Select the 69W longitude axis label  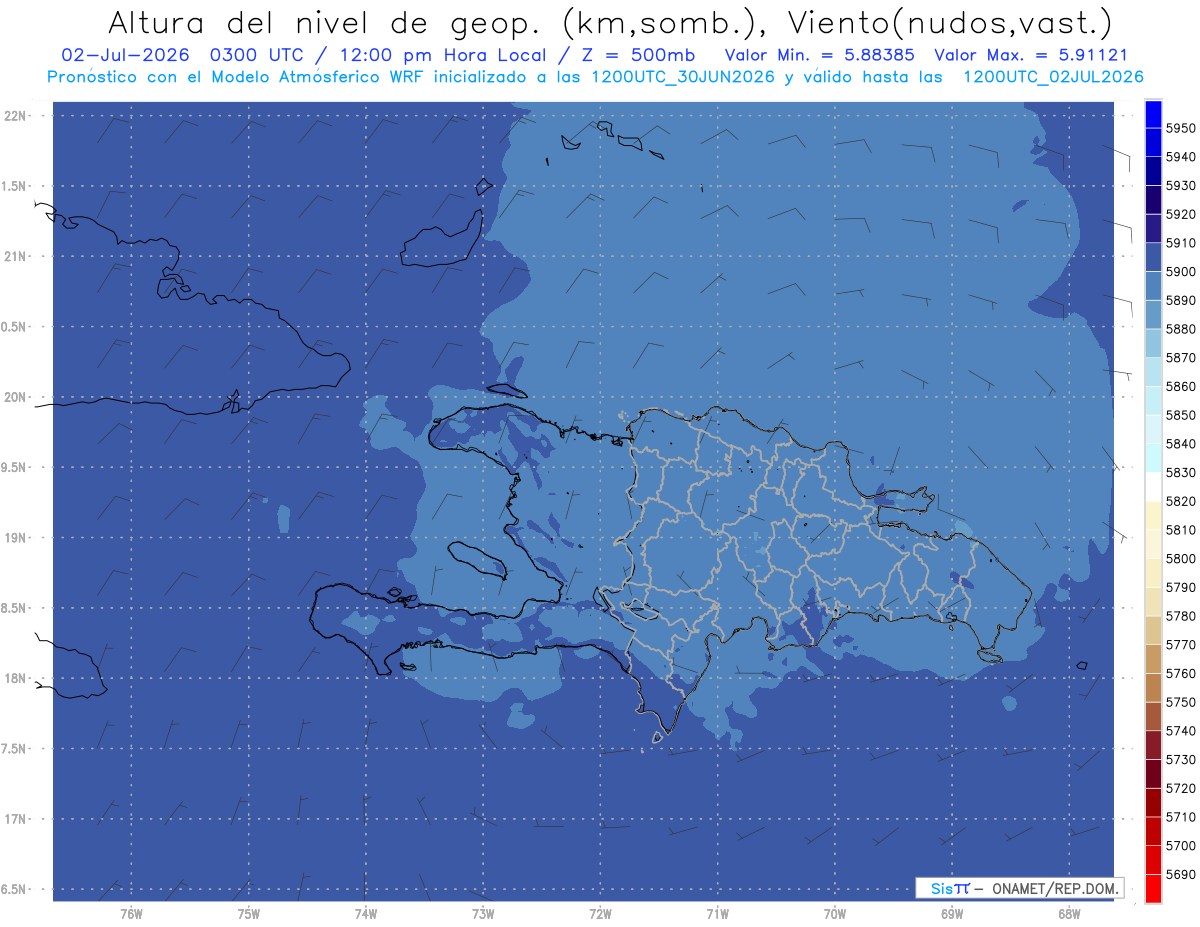coord(952,914)
